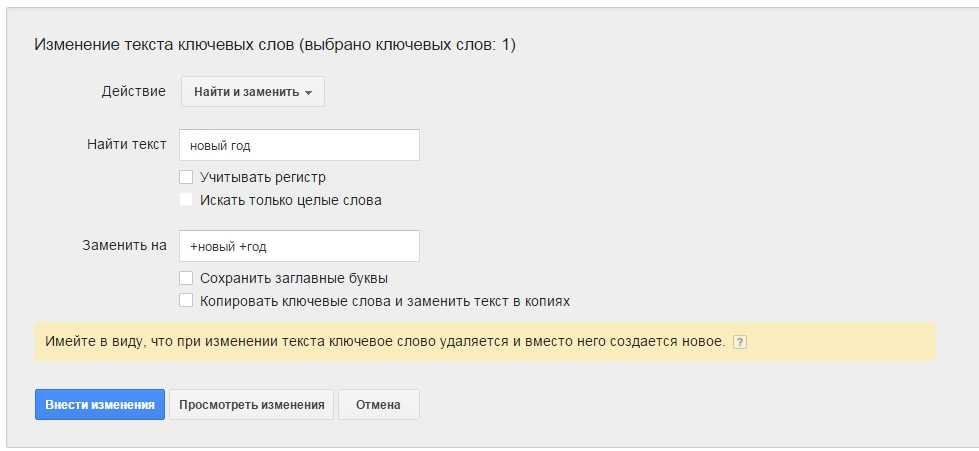Click the "Сохранить заглавные буквы" label text

coord(293,278)
